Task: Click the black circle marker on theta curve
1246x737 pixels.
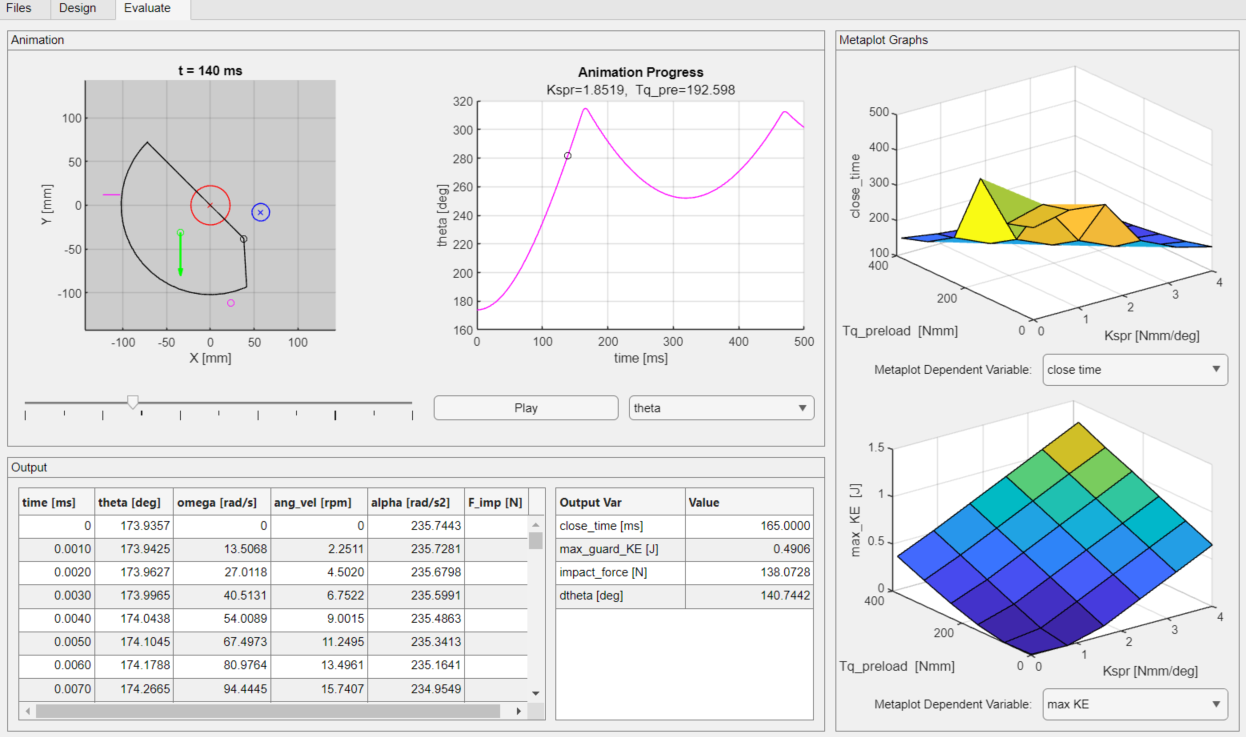Action: 567,156
